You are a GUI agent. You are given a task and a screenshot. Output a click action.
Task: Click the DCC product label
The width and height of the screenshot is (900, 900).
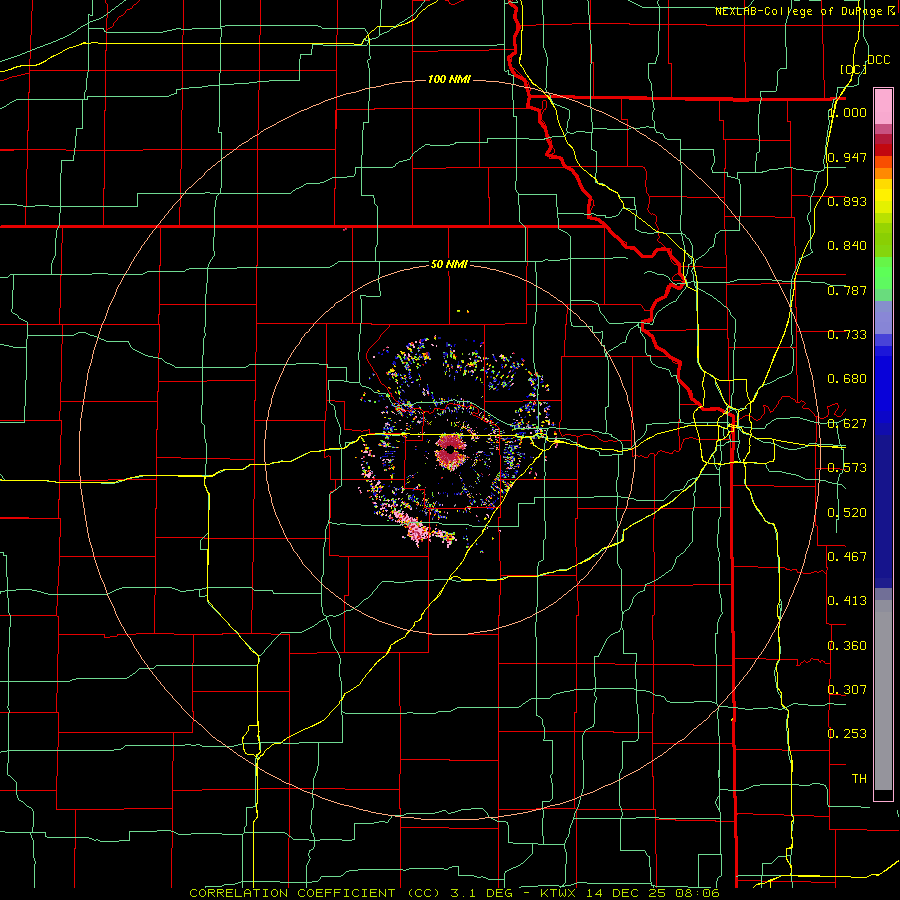tap(878, 60)
